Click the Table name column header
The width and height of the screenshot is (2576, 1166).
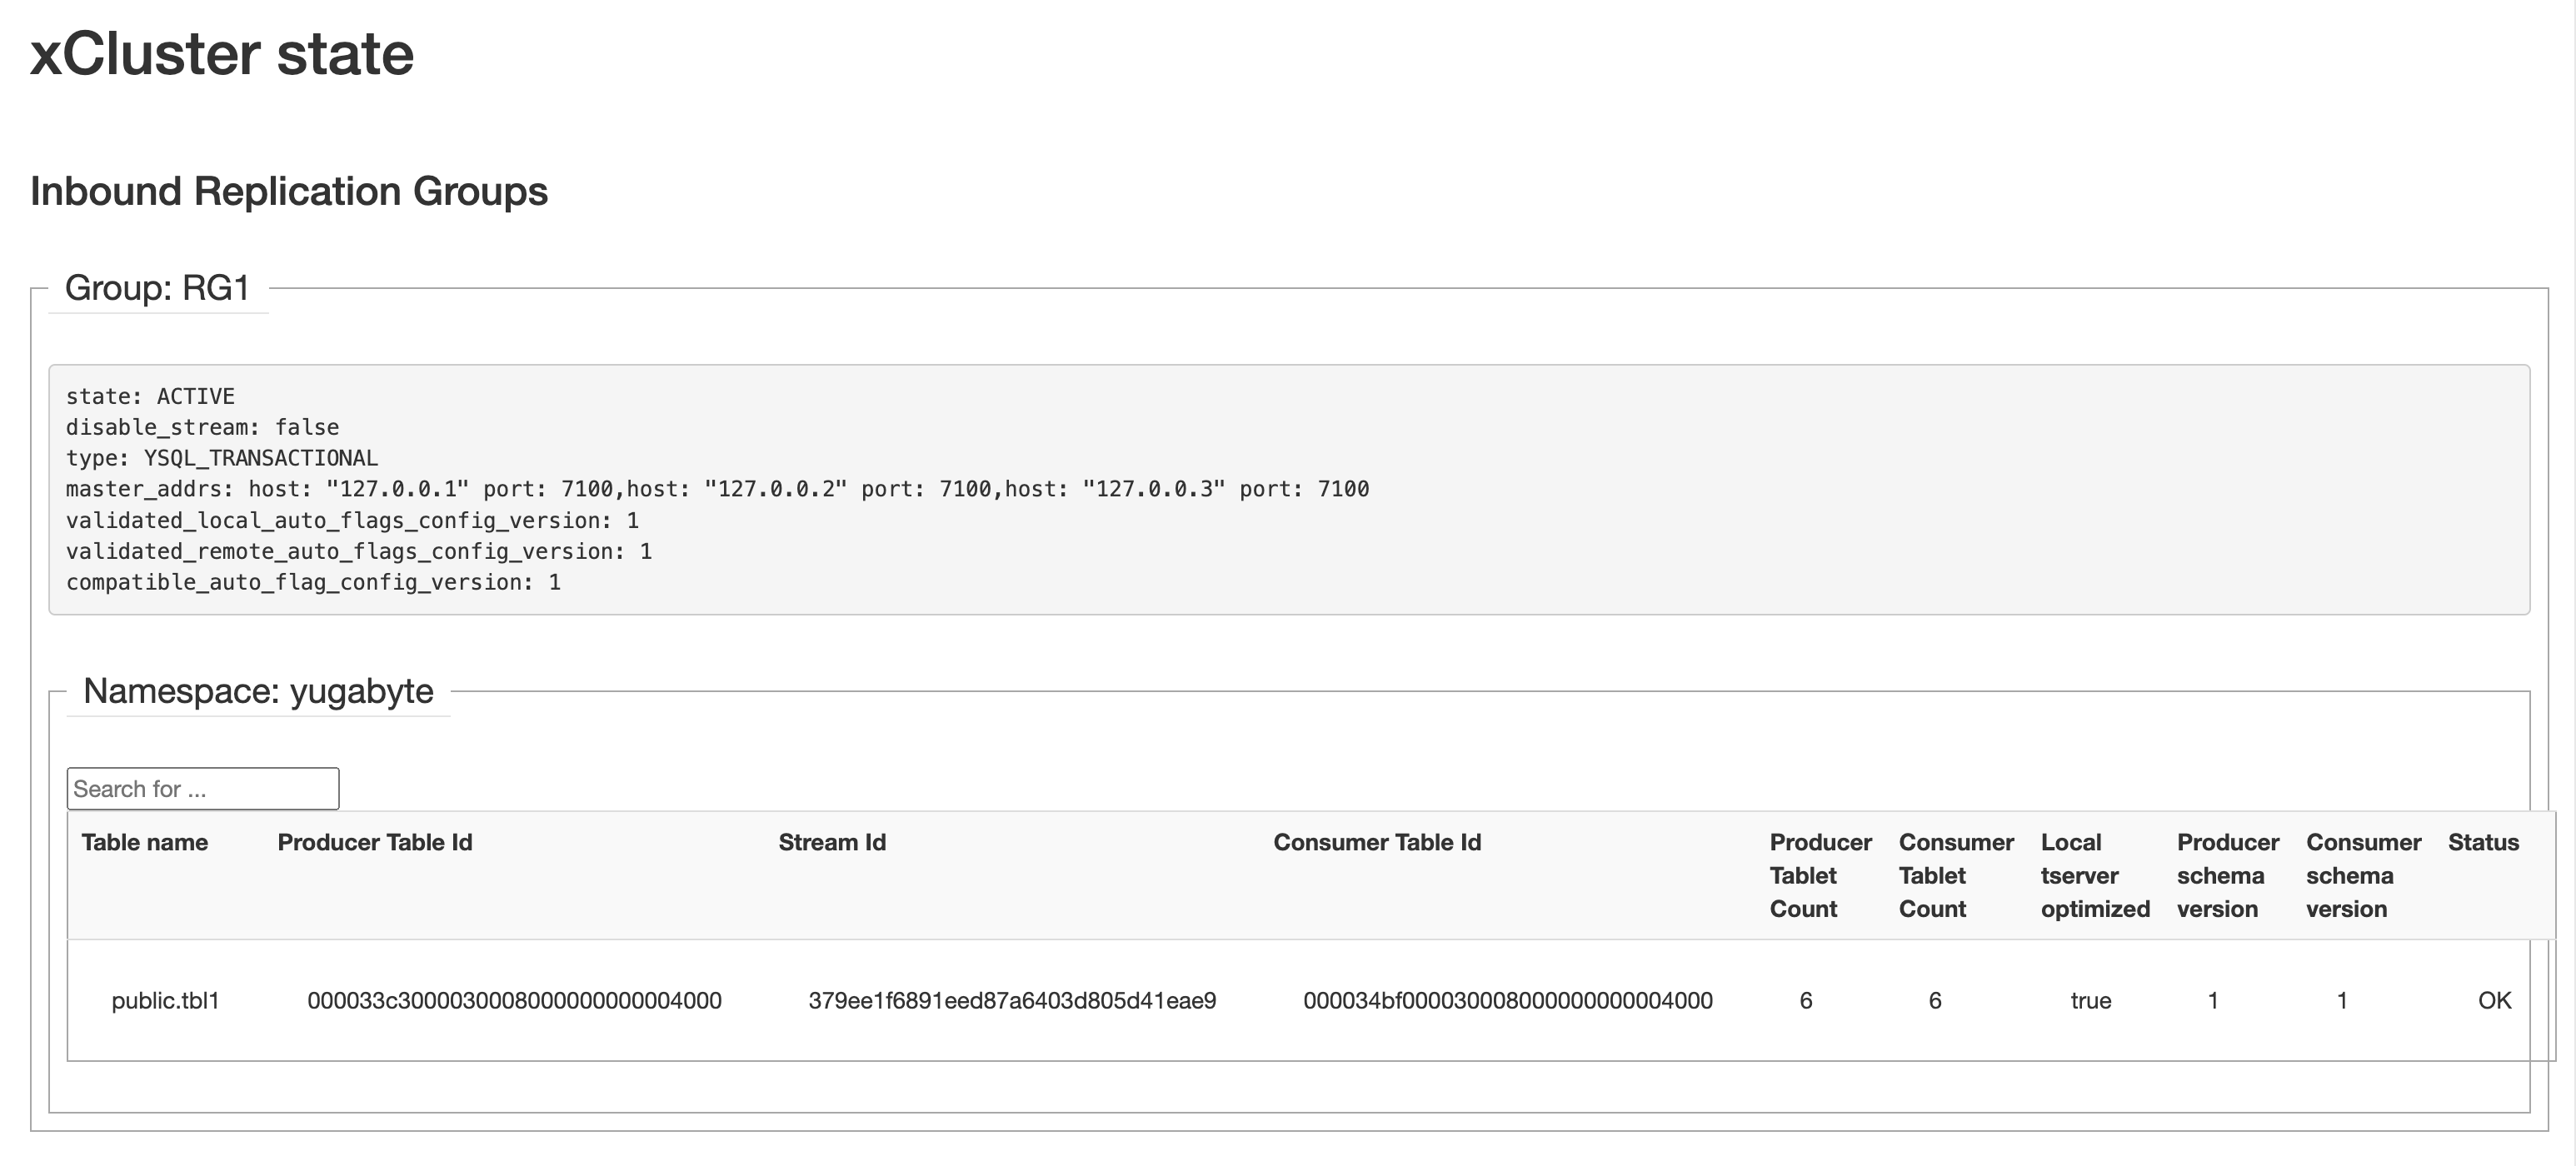145,843
